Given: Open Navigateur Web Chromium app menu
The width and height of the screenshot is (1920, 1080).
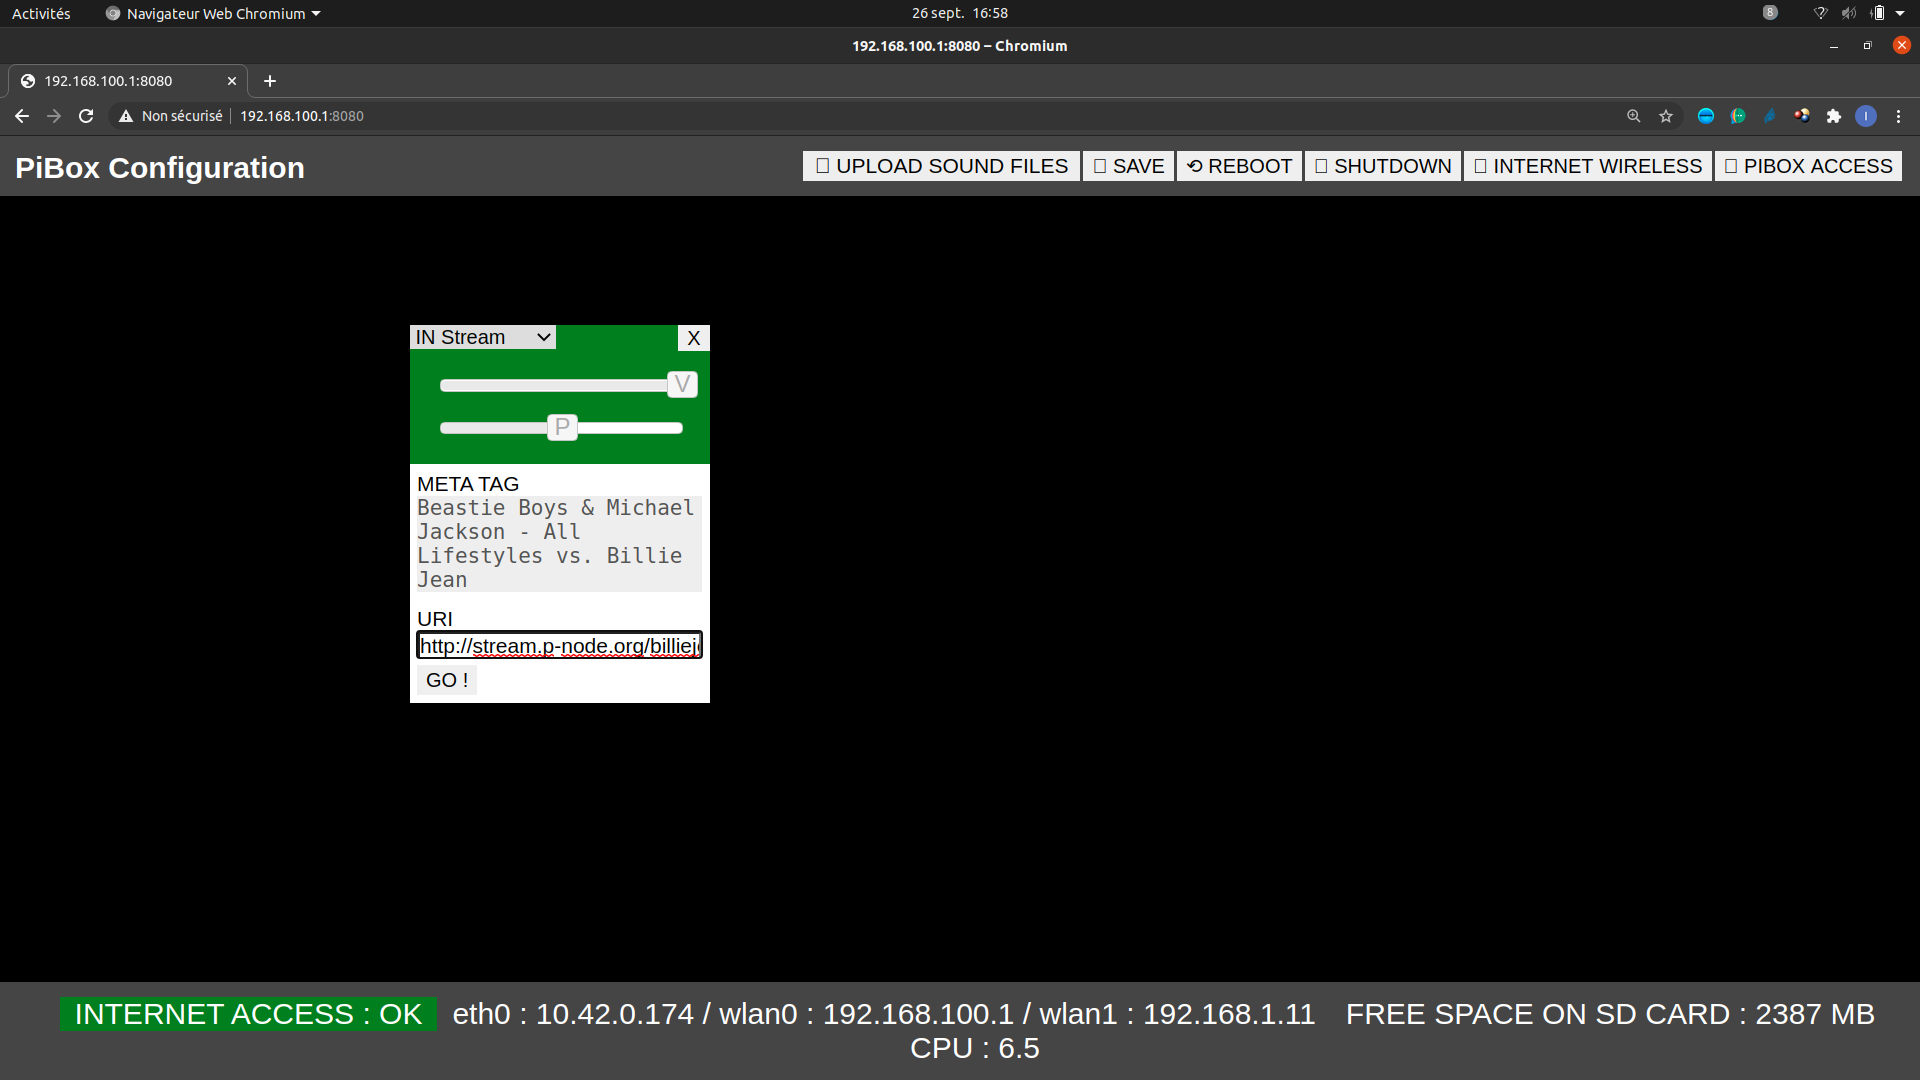Looking at the screenshot, I should 214,14.
